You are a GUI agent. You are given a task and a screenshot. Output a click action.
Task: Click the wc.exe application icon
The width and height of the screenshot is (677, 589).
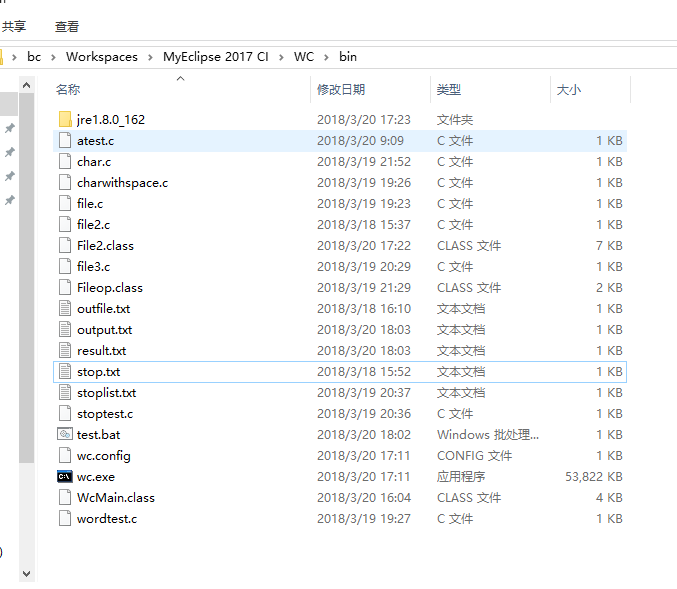(65, 477)
